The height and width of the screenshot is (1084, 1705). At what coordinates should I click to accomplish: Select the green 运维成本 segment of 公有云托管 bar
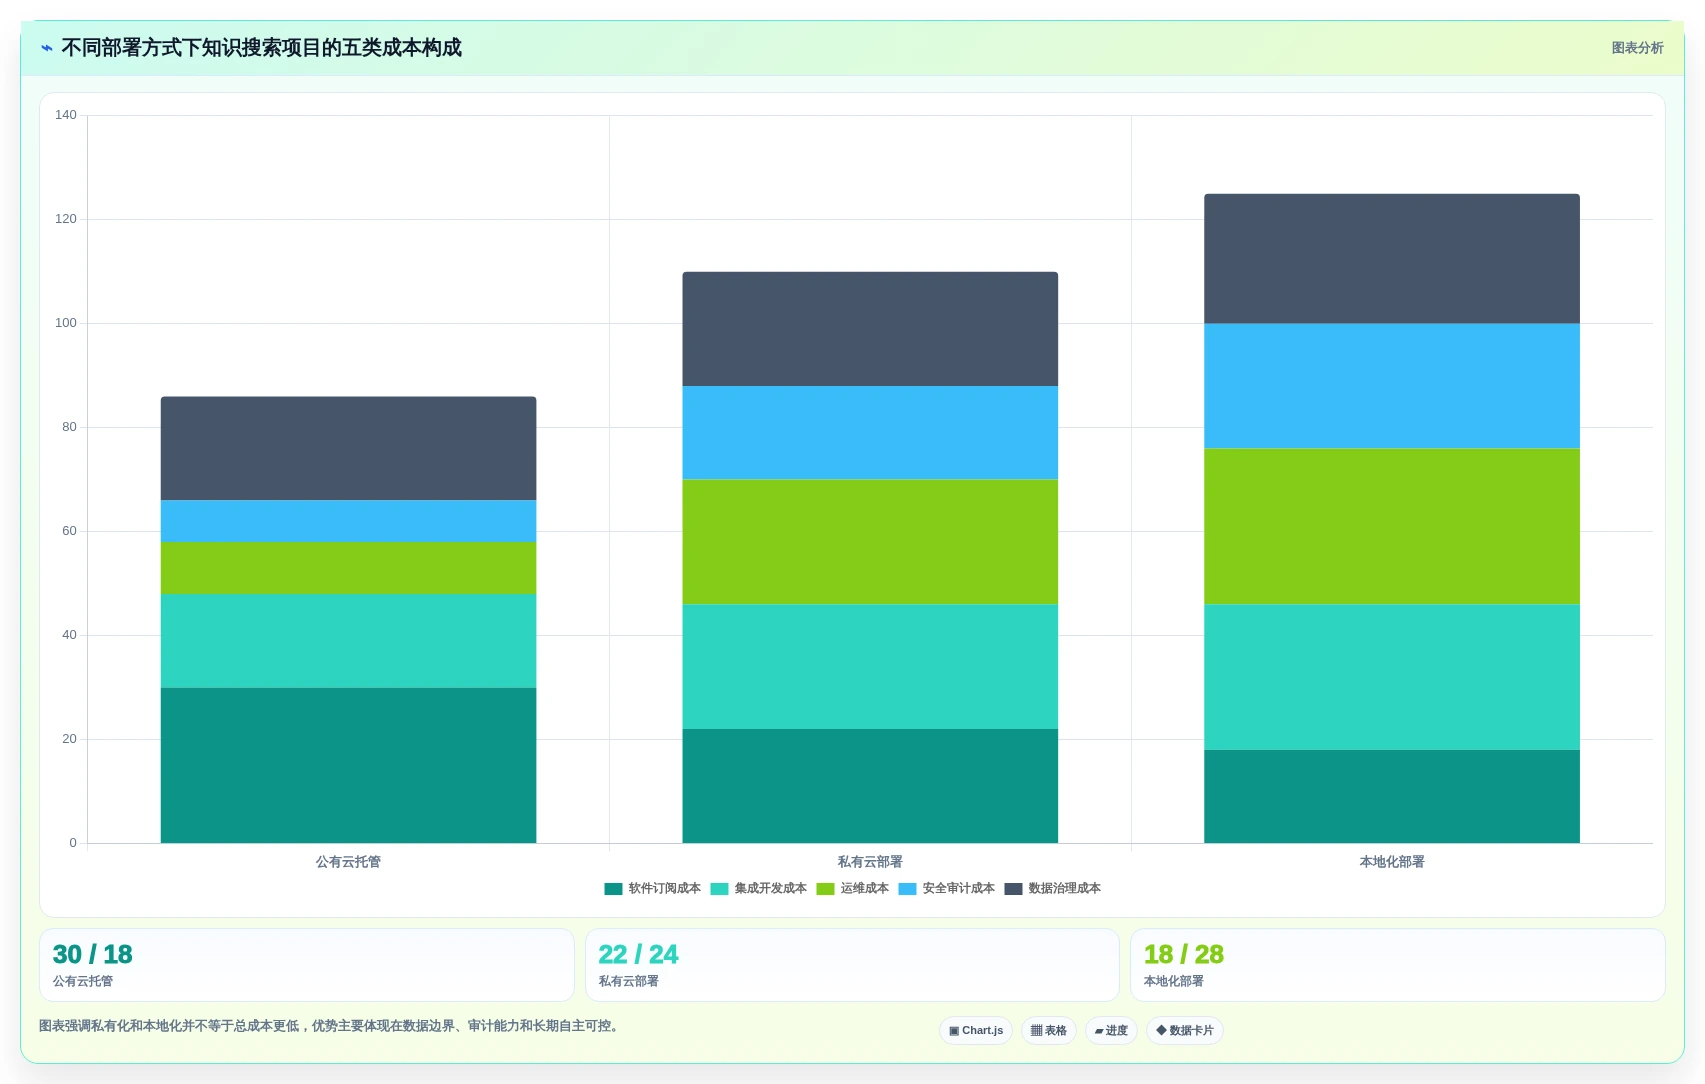[348, 568]
